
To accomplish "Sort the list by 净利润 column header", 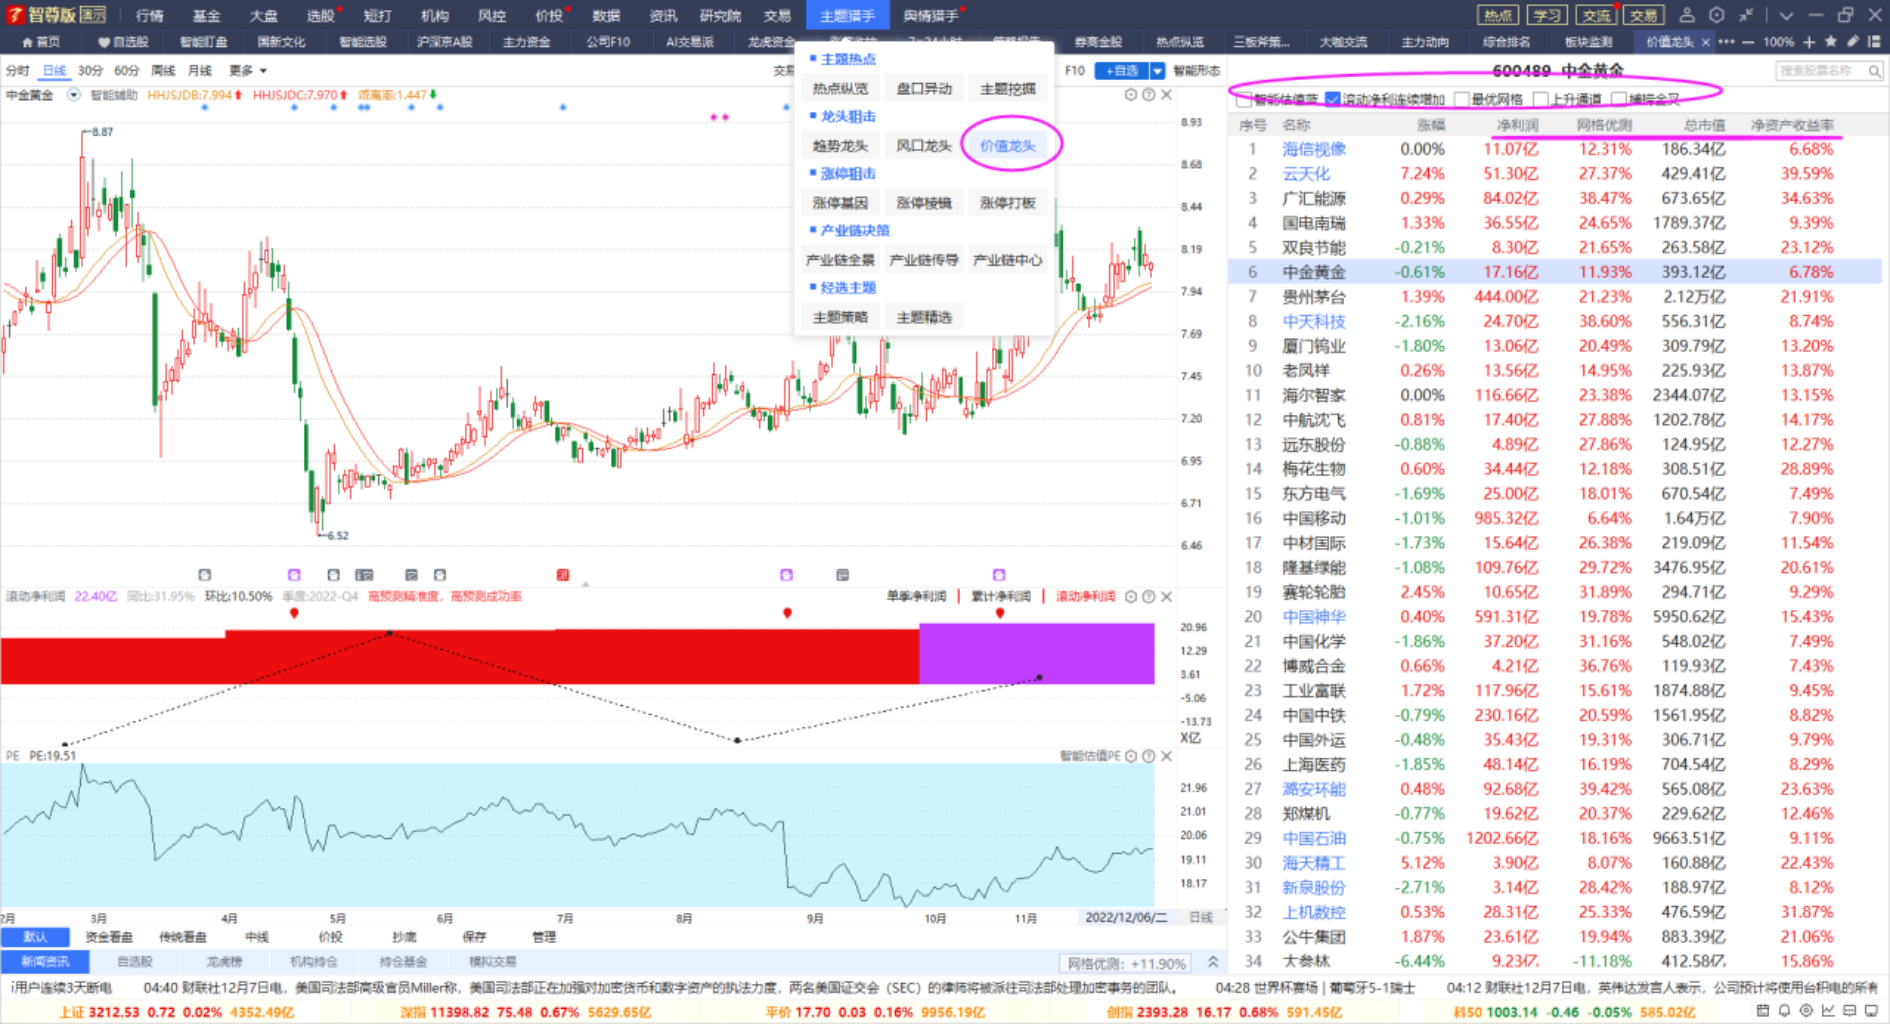I will pos(1517,125).
